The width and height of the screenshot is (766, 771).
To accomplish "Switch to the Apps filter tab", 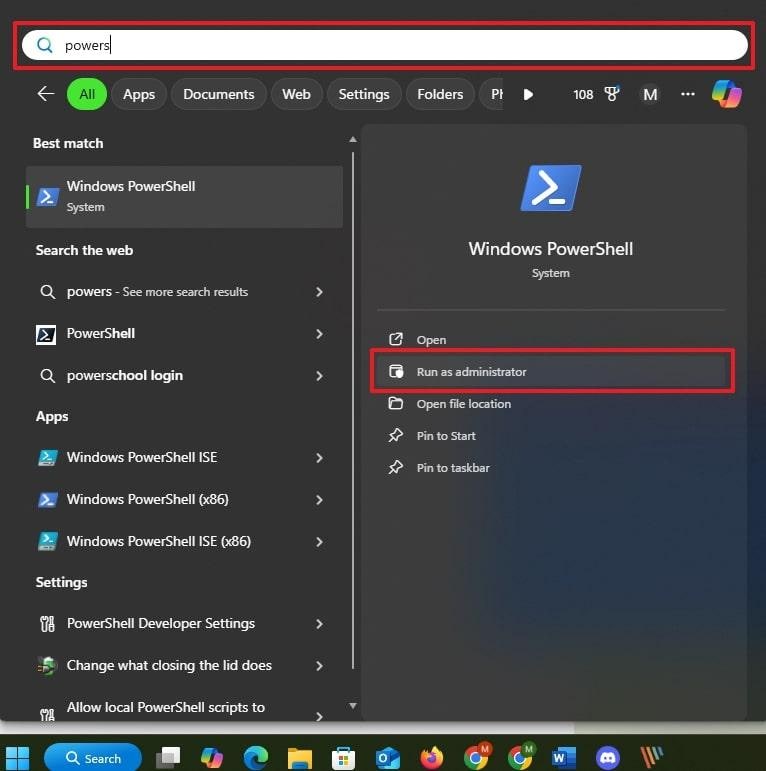I will tap(139, 94).
